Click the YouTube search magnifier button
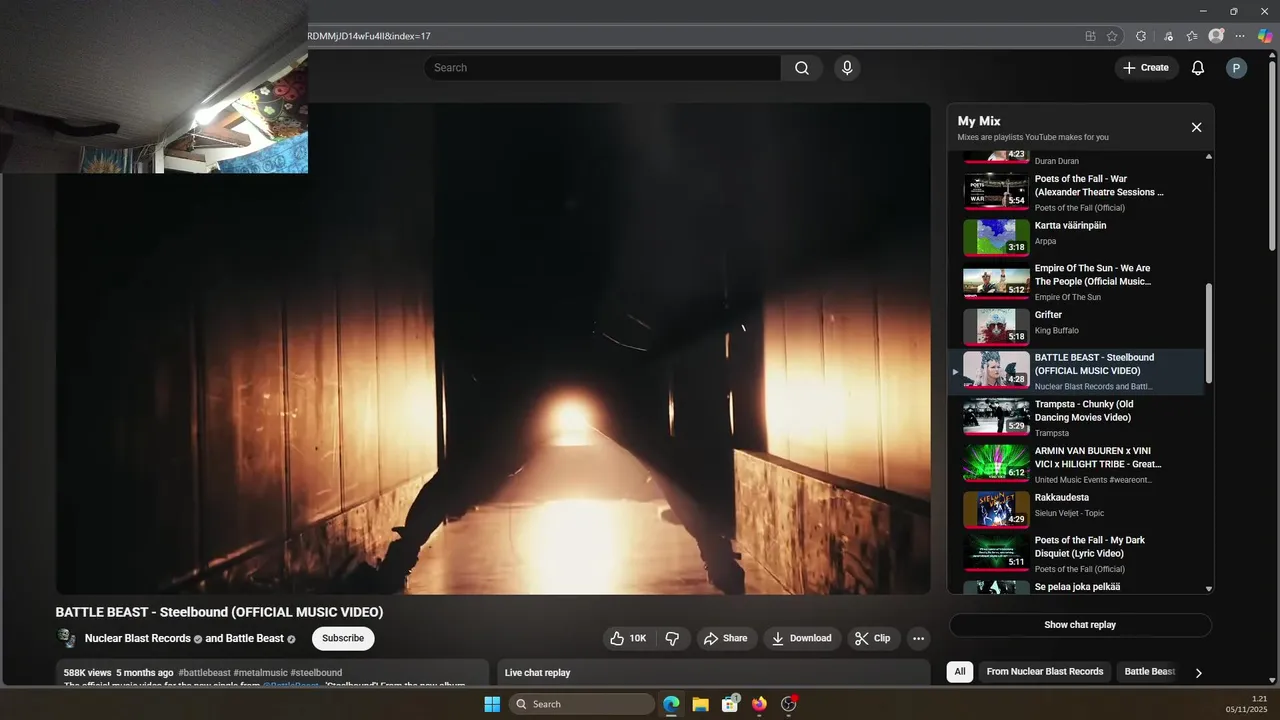The width and height of the screenshot is (1280, 720). click(x=802, y=68)
